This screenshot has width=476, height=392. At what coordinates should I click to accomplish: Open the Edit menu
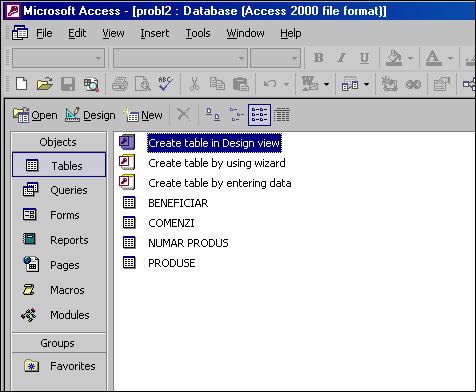[x=77, y=33]
